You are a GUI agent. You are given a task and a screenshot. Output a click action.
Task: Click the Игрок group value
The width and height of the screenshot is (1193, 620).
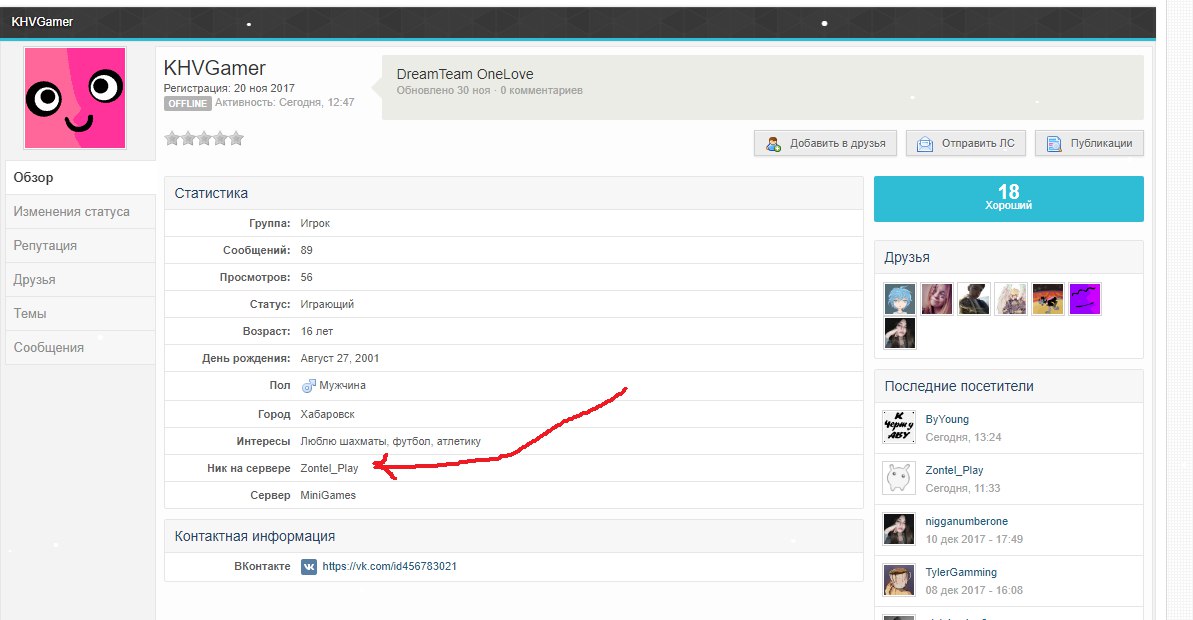click(315, 224)
